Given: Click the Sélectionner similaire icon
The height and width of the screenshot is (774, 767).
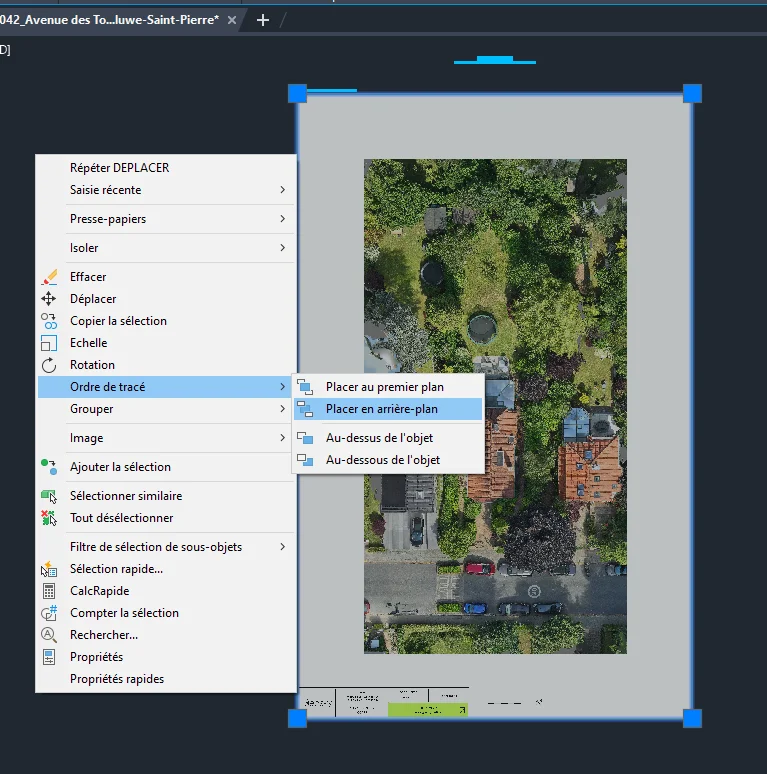Looking at the screenshot, I should (49, 496).
